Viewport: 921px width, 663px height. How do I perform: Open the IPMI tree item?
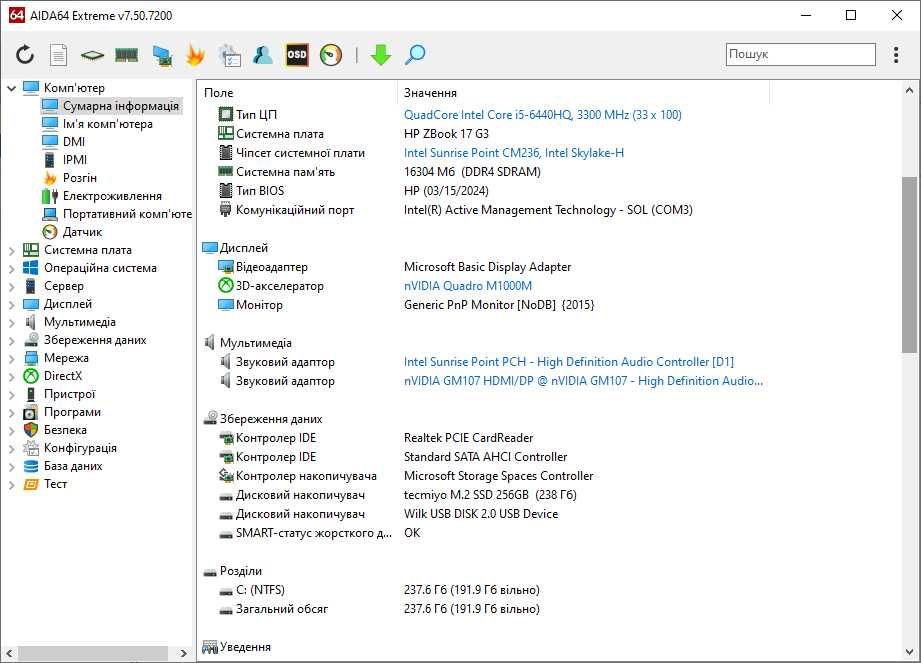[75, 160]
